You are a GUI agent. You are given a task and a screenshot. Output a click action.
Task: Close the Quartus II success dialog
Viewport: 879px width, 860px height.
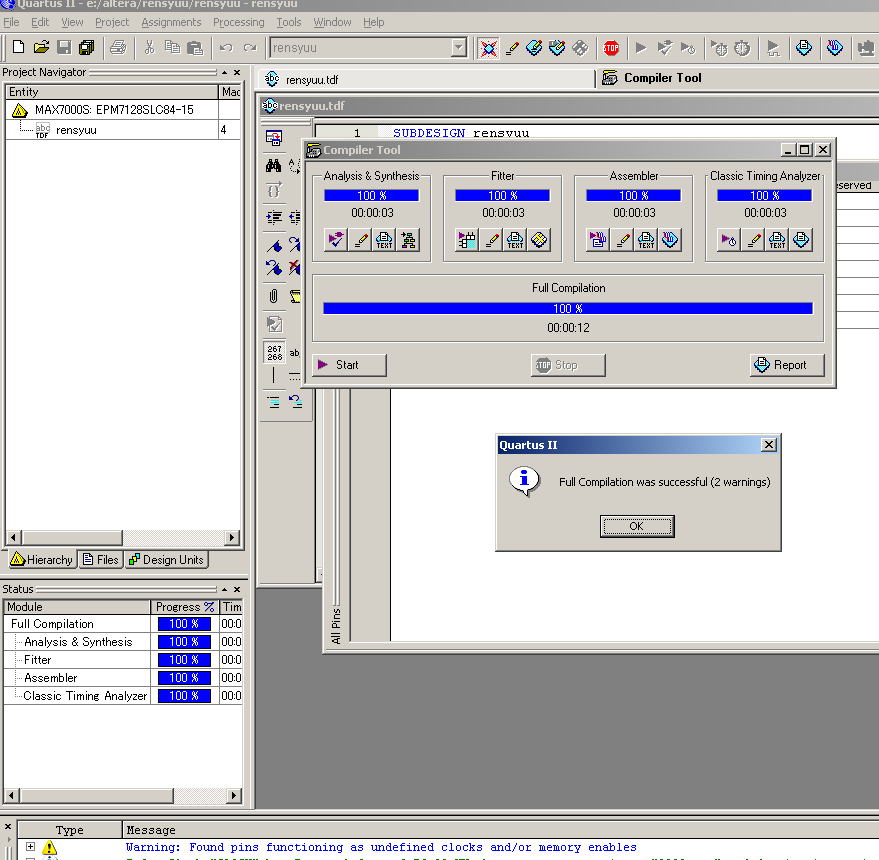point(769,445)
